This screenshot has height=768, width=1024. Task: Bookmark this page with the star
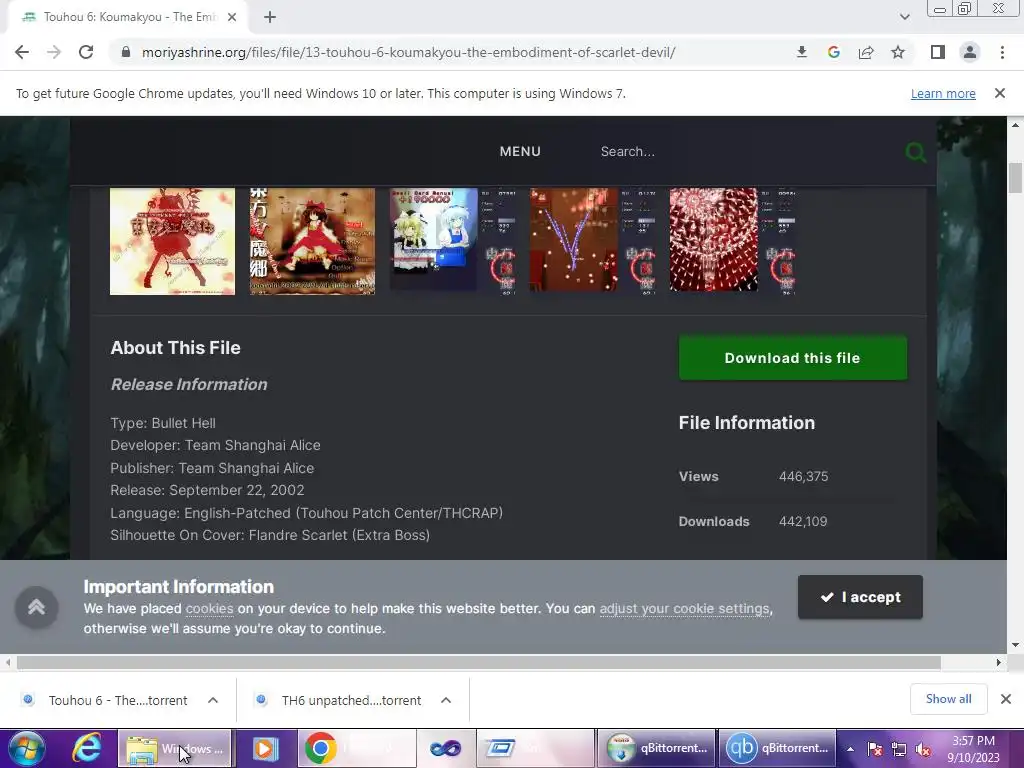(x=898, y=52)
